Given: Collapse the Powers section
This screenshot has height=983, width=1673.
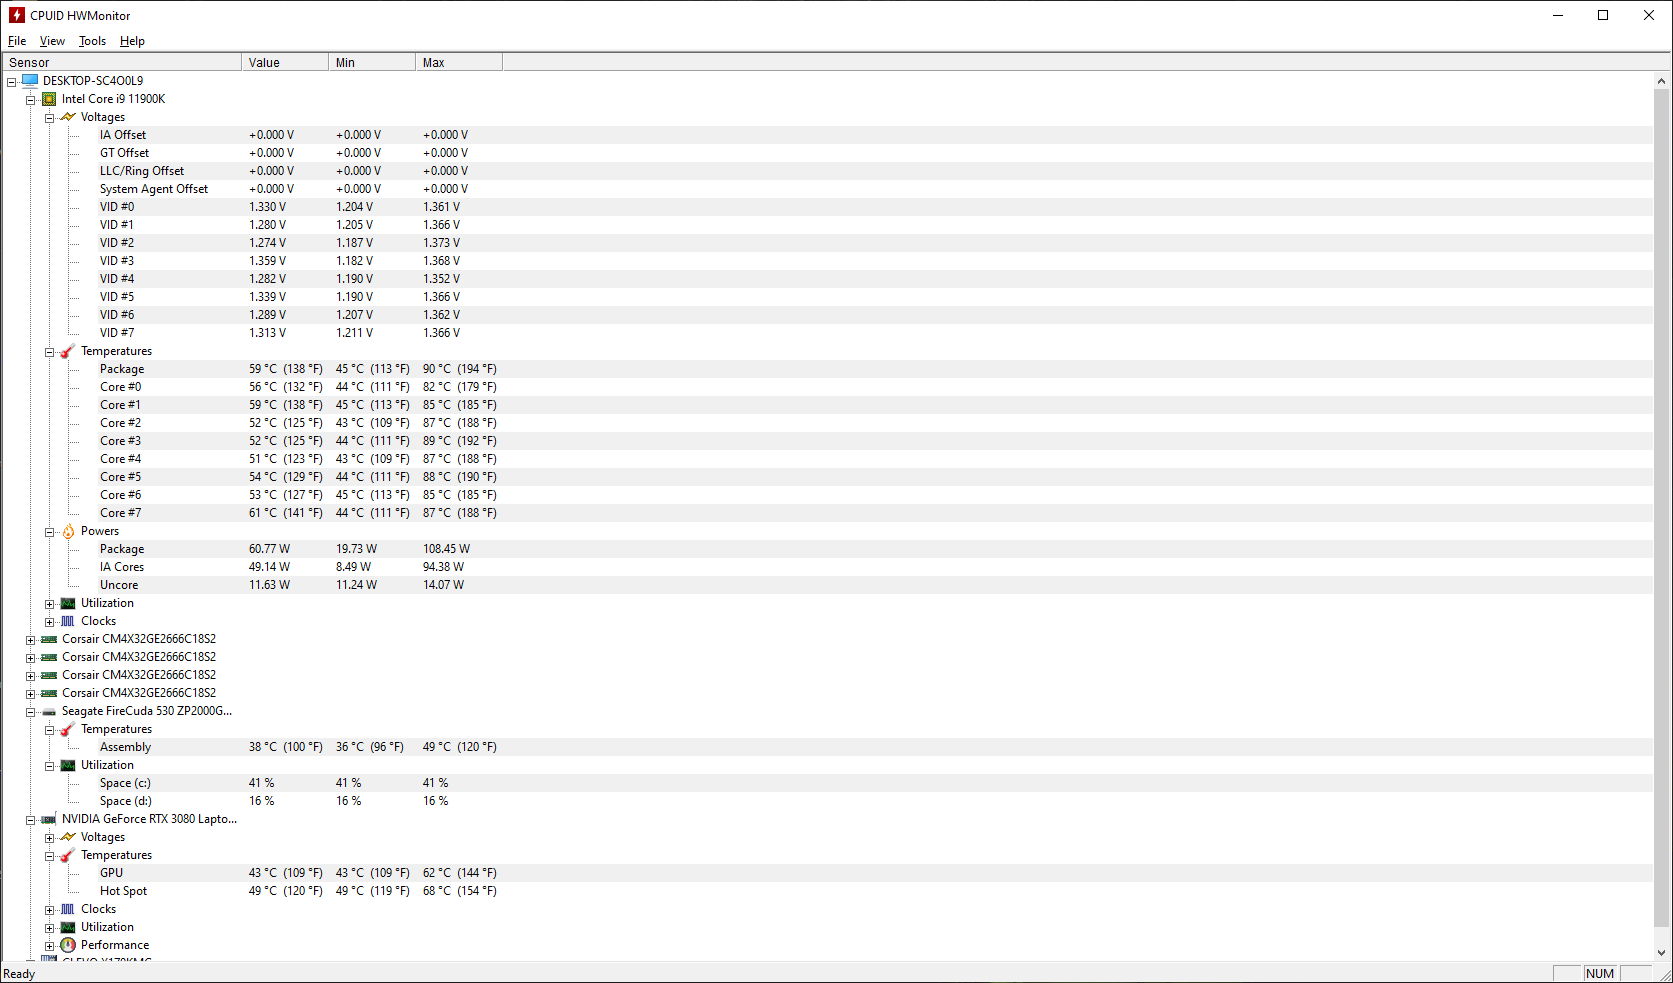Looking at the screenshot, I should (x=50, y=532).
